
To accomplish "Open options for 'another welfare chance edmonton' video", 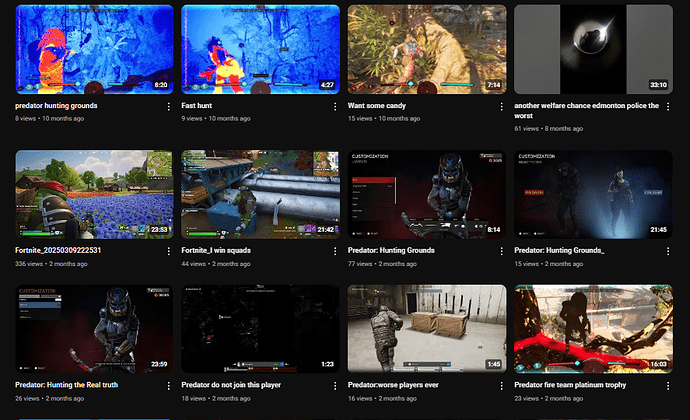I will (x=668, y=107).
